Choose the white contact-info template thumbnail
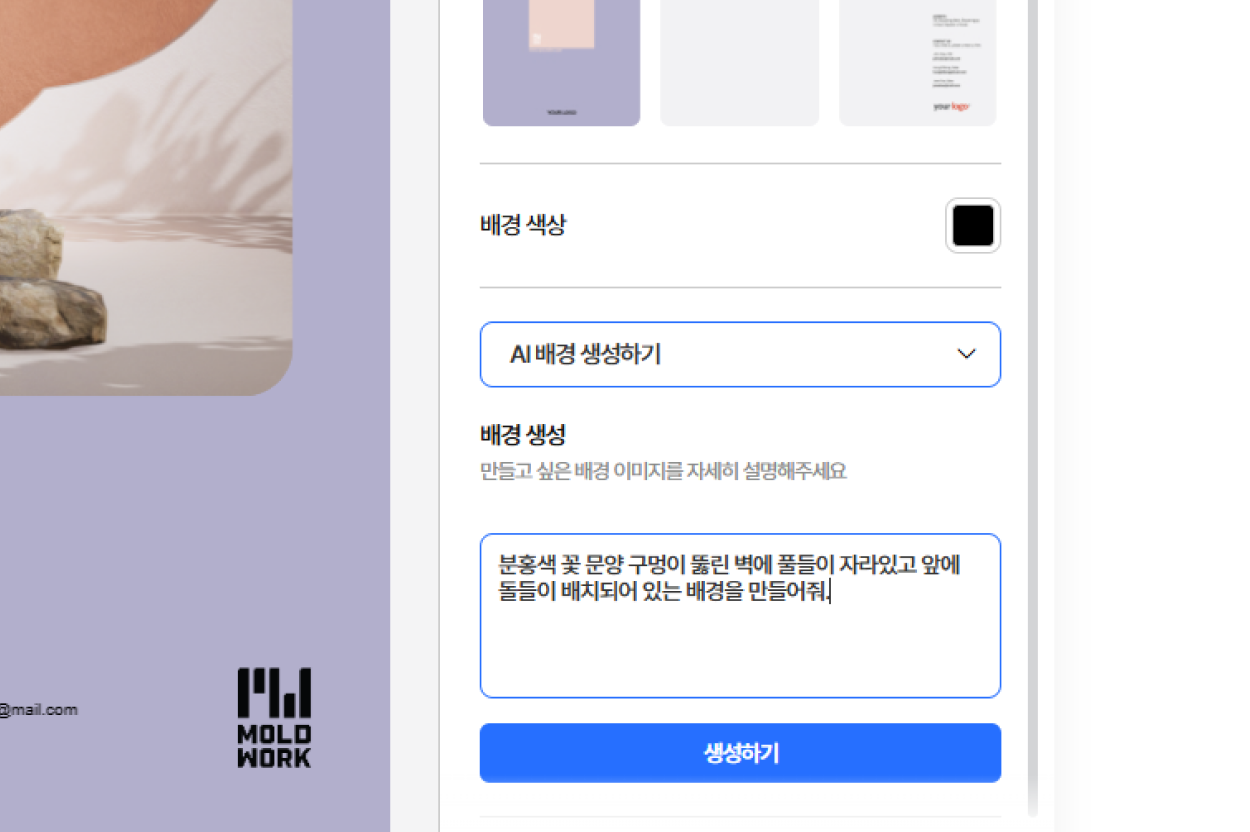 (918, 62)
